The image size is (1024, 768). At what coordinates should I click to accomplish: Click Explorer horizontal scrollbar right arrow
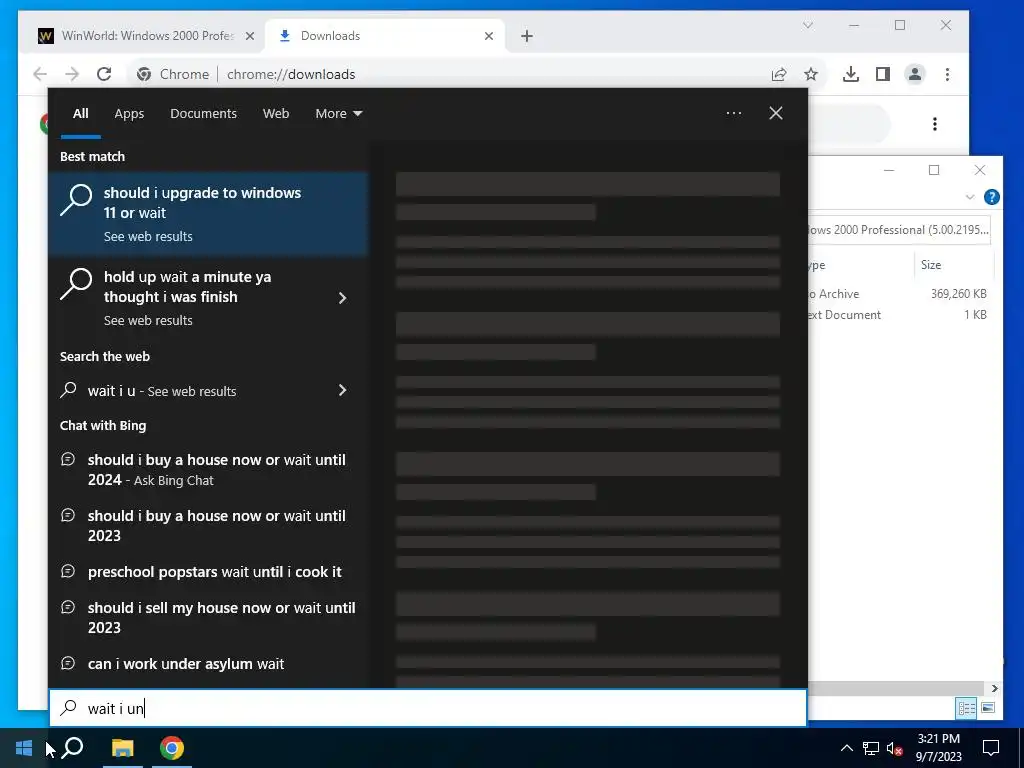[x=994, y=688]
